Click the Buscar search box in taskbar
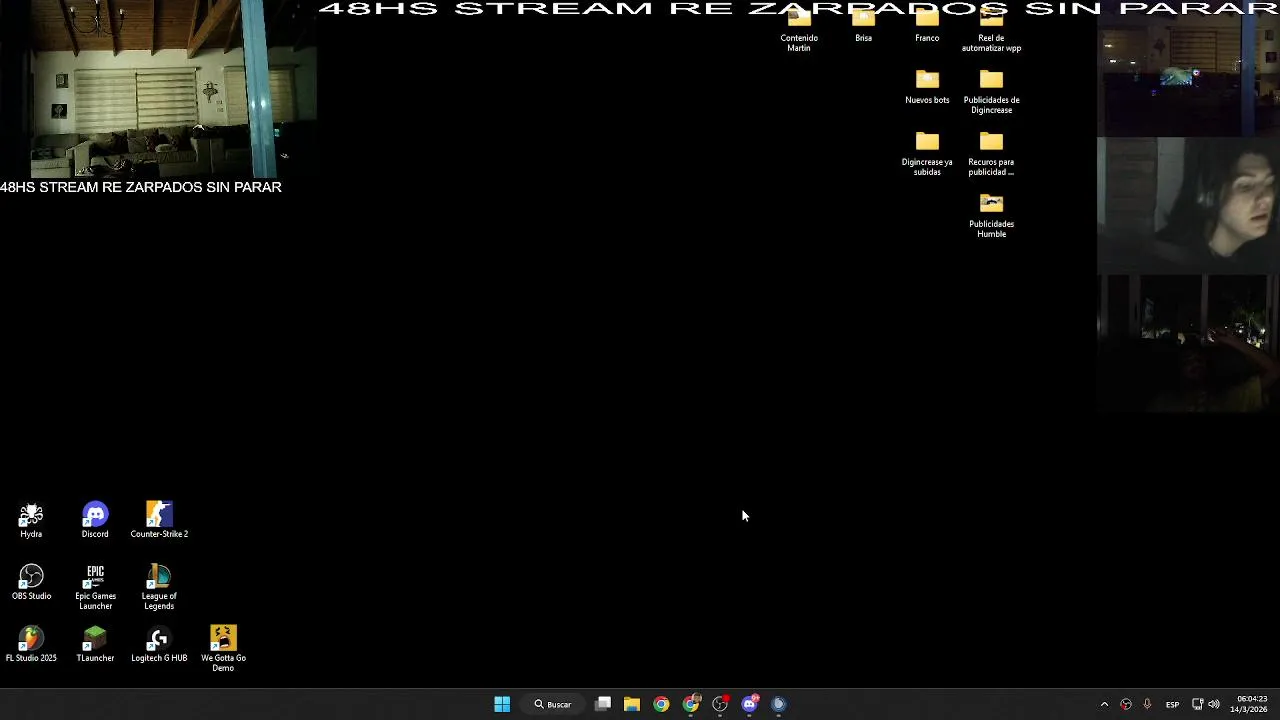This screenshot has width=1280, height=720. 553,704
